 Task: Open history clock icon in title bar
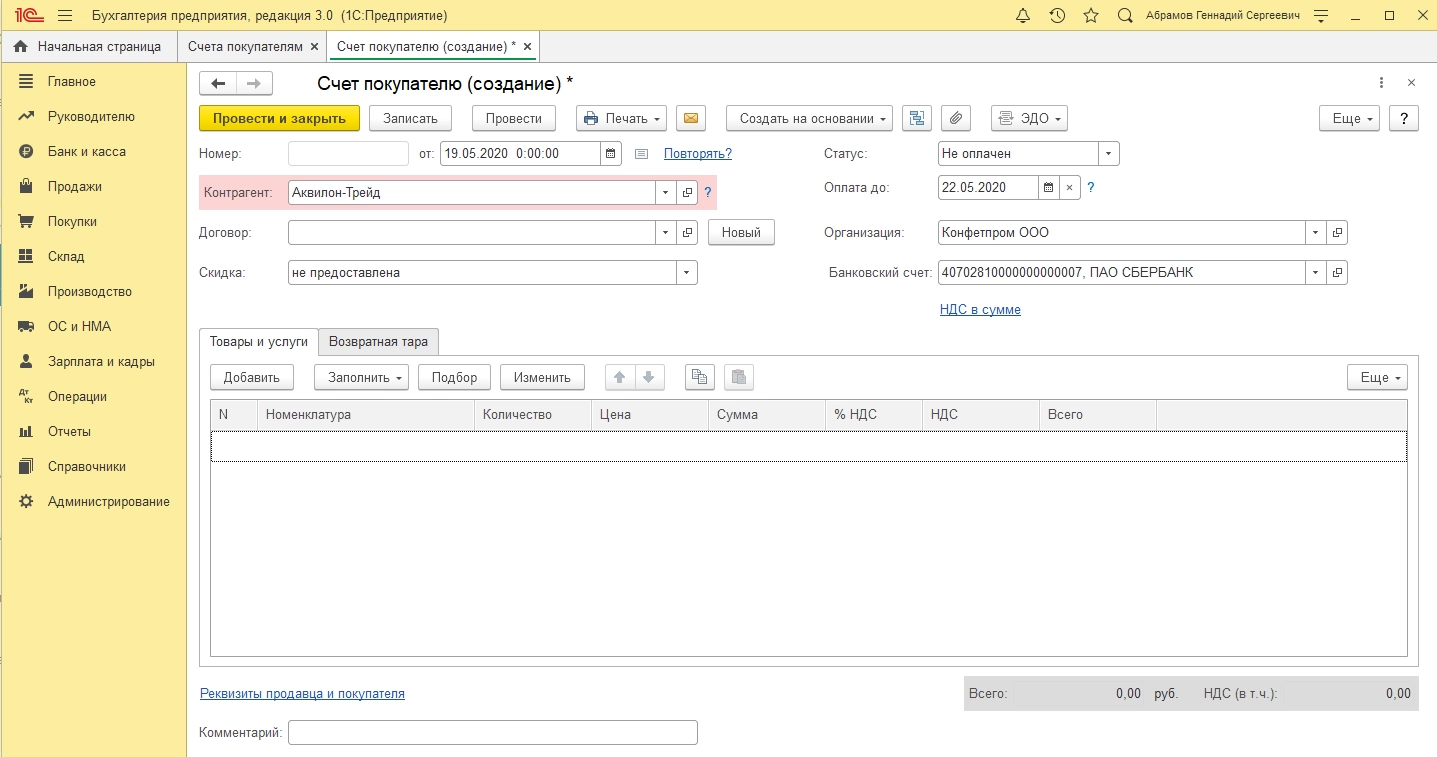click(1057, 16)
